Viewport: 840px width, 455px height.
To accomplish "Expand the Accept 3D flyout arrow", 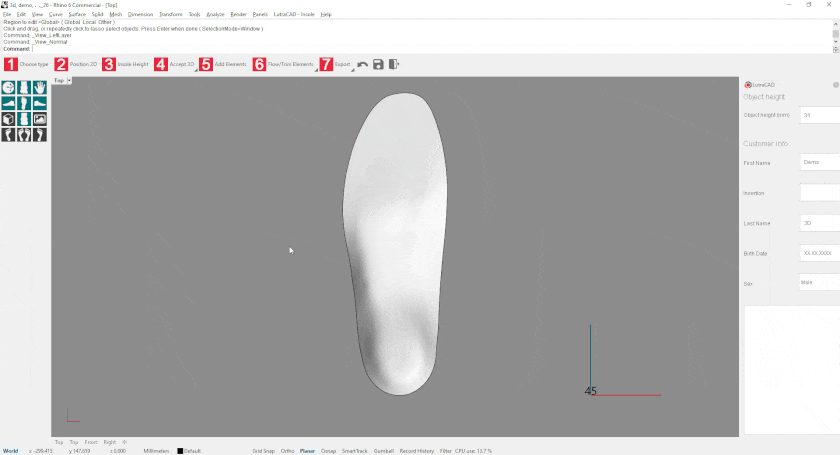I will point(196,70).
